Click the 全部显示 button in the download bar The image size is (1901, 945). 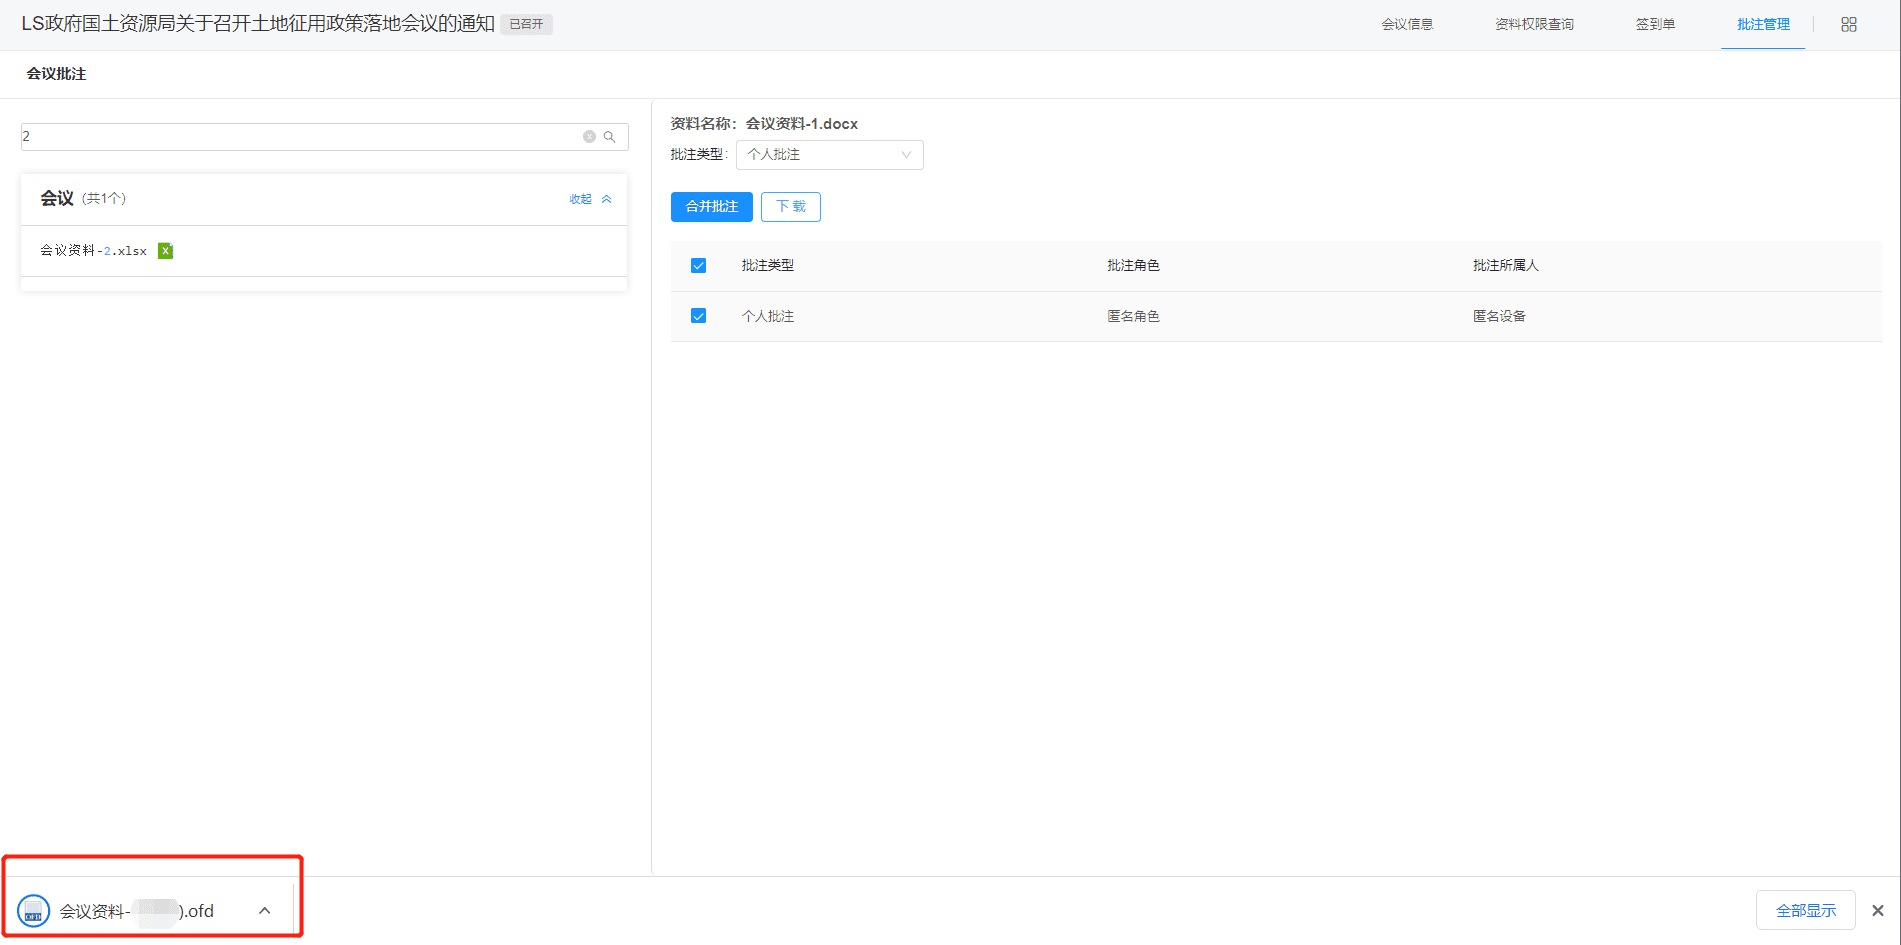click(x=1806, y=910)
